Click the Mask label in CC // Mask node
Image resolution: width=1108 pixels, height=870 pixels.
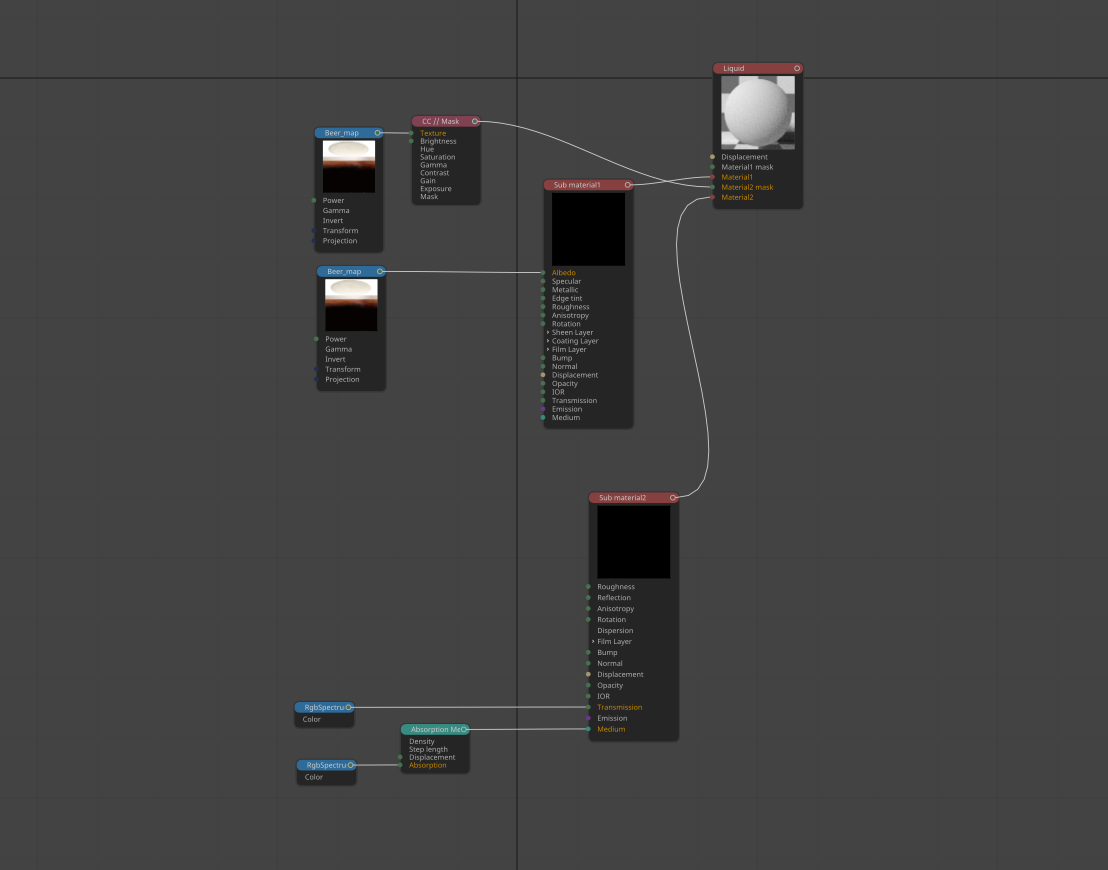pyautogui.click(x=429, y=196)
